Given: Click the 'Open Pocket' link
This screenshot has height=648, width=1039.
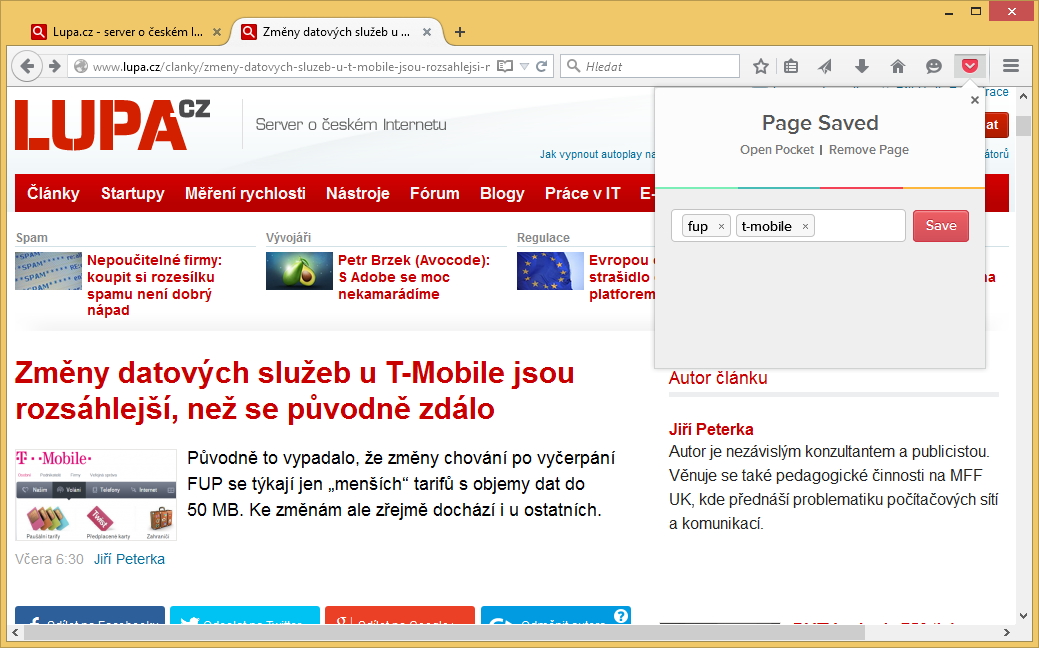Looking at the screenshot, I should pos(777,150).
